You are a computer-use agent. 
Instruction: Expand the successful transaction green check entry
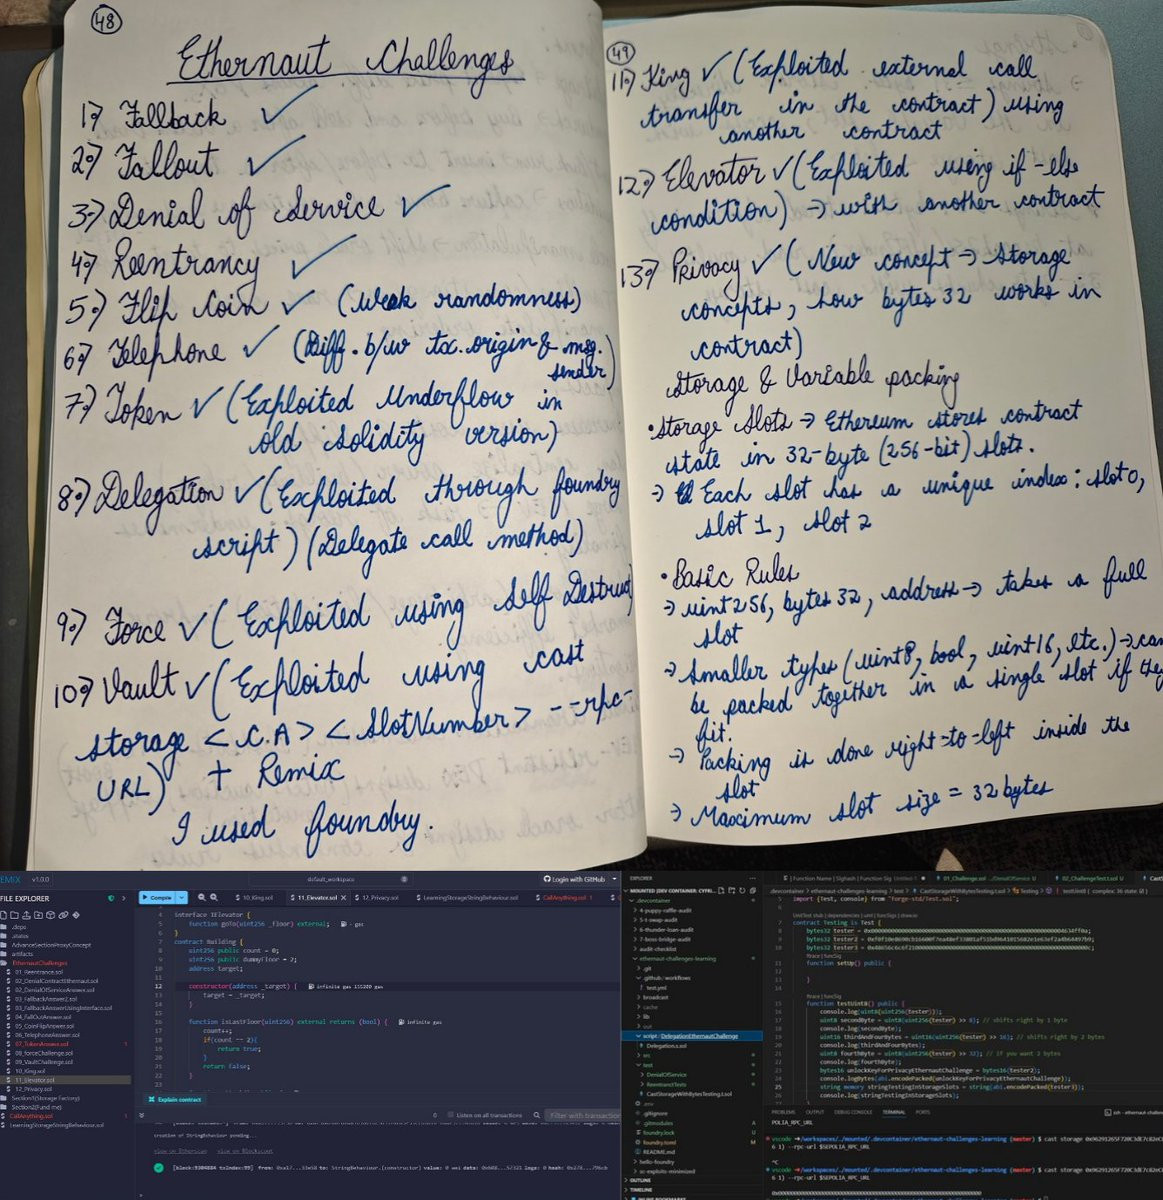coord(158,1168)
